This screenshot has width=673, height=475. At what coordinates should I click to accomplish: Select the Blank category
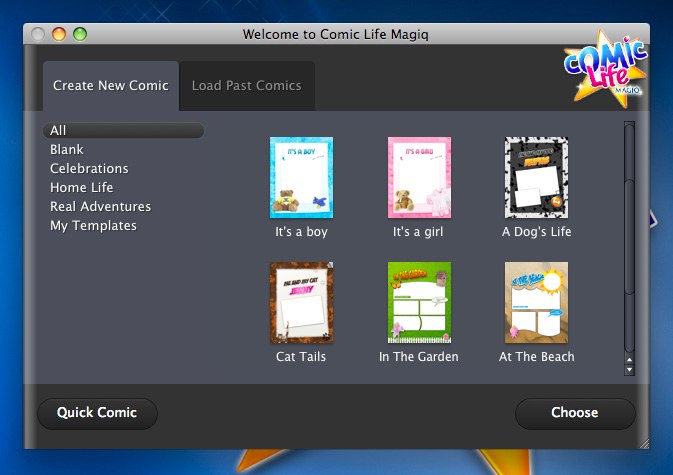click(x=67, y=149)
